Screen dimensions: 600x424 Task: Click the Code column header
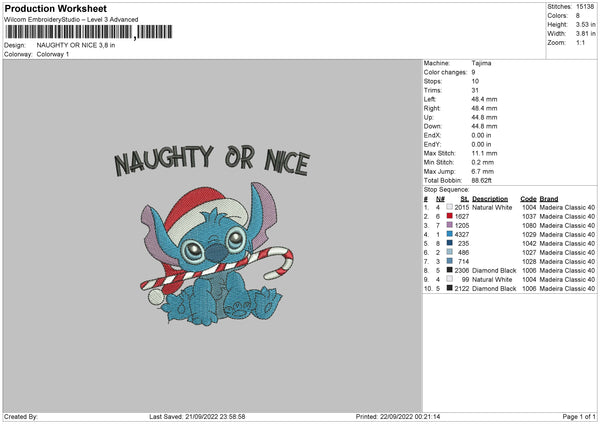click(x=528, y=199)
